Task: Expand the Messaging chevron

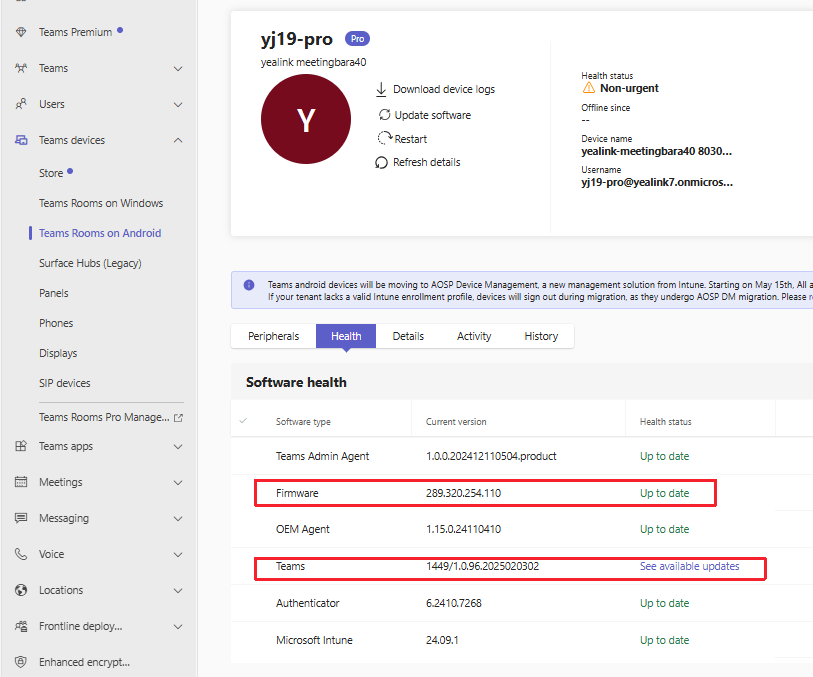Action: [178, 518]
